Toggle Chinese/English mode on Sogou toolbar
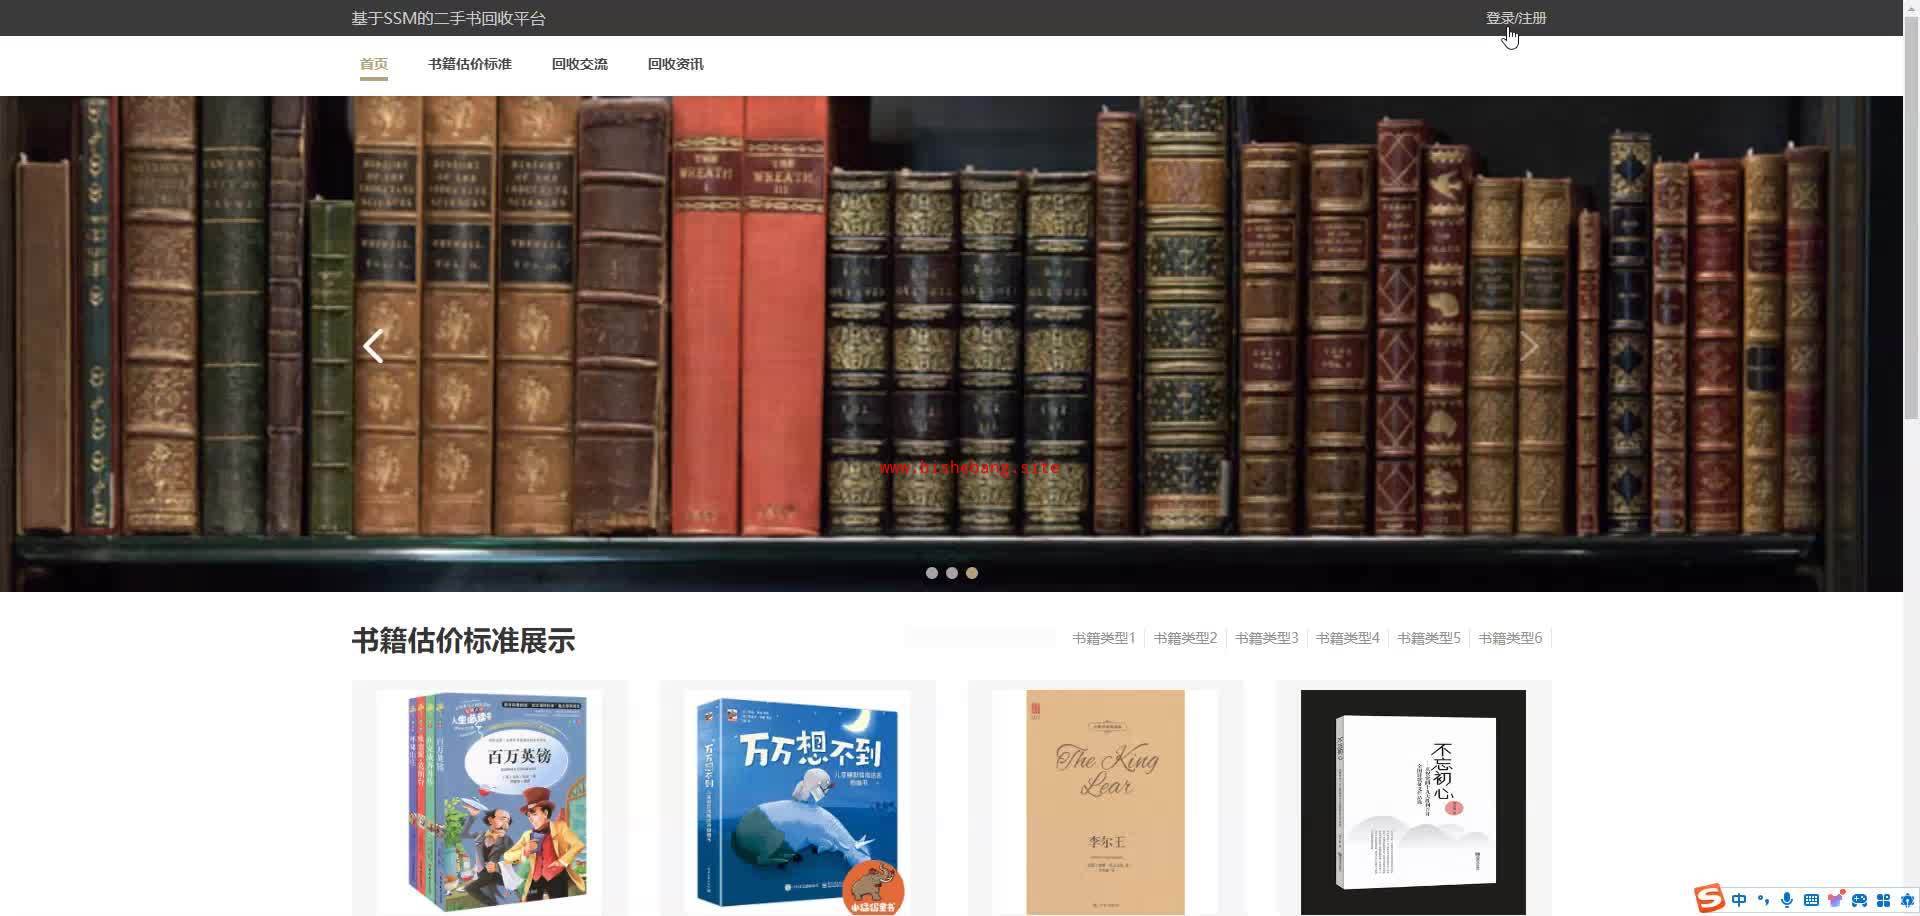Image resolution: width=1920 pixels, height=916 pixels. click(1739, 900)
